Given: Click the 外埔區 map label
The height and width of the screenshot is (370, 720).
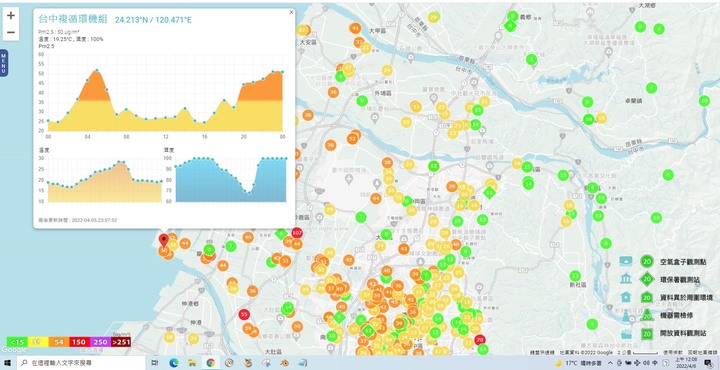Looking at the screenshot, I should click(382, 93).
